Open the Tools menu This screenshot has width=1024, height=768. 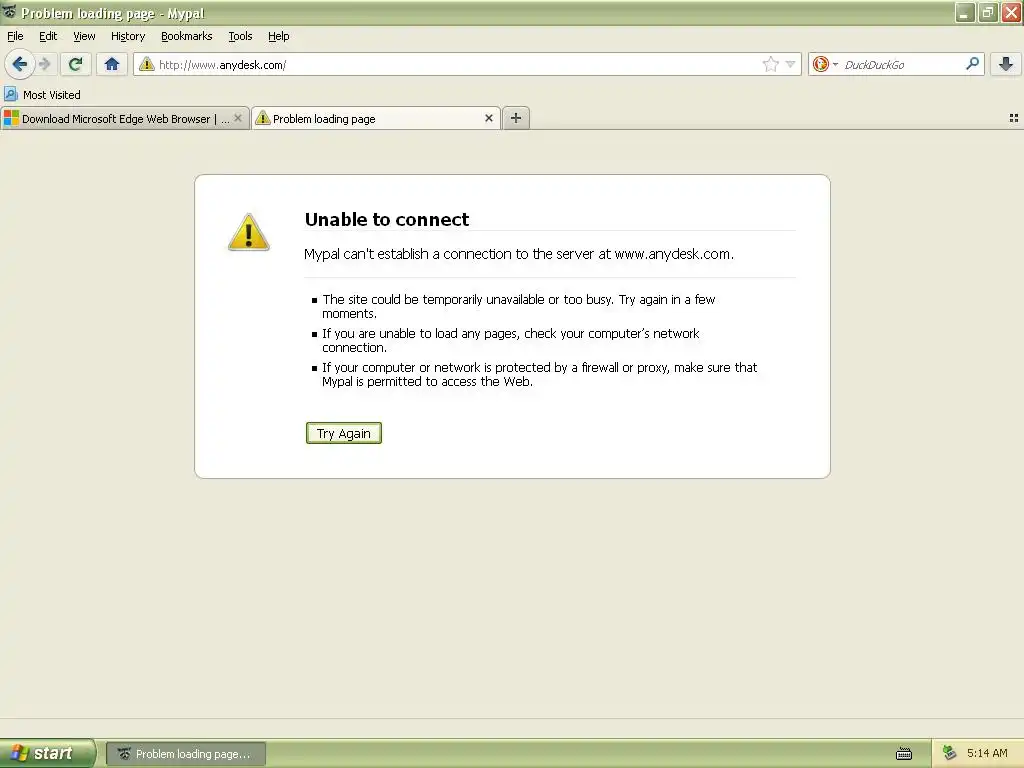pos(240,36)
